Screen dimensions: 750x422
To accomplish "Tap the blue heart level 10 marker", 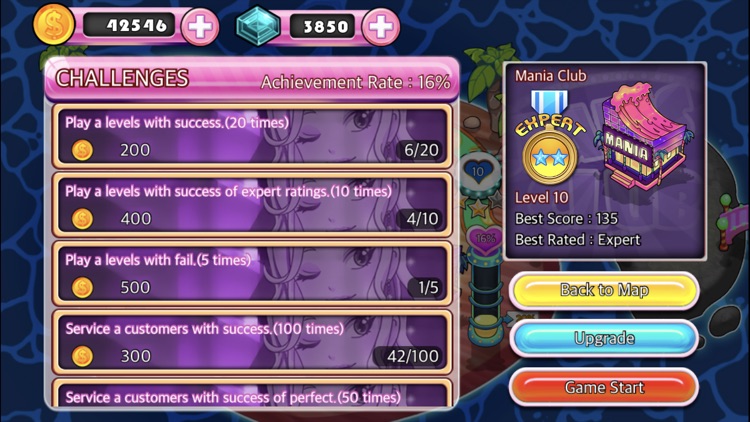I will click(x=477, y=171).
